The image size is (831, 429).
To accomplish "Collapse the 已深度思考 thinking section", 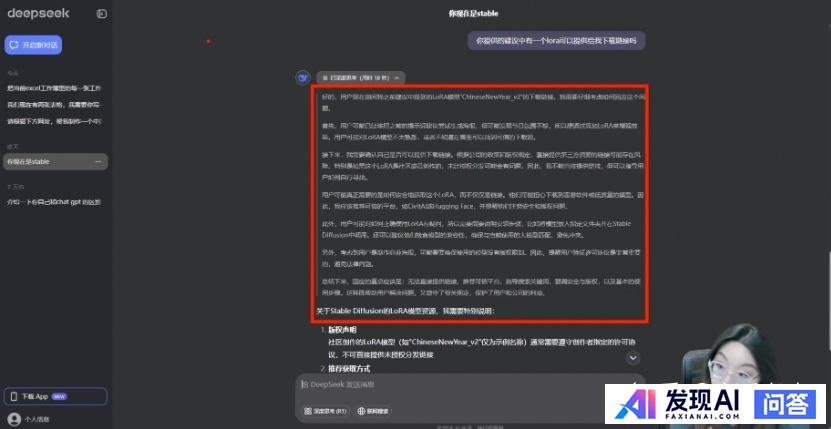I will [x=361, y=78].
